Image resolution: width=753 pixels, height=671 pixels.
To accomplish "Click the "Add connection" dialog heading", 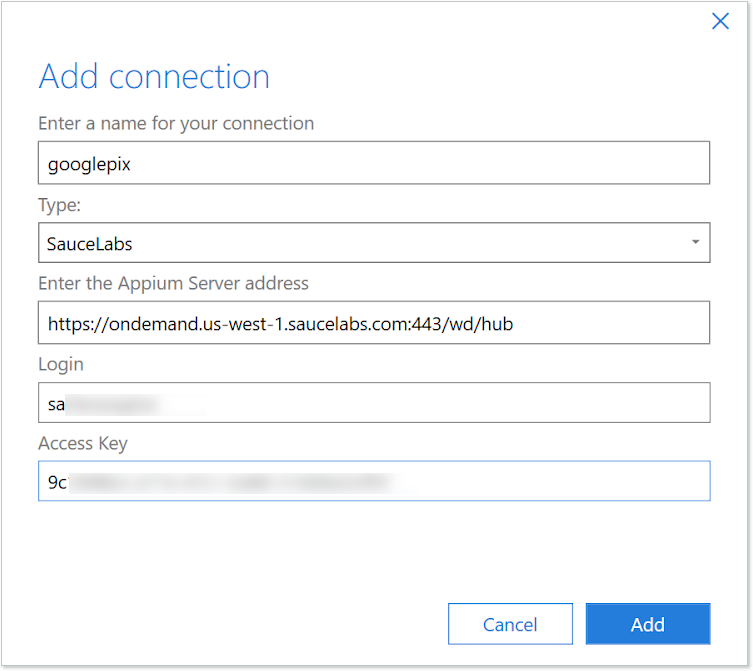I will coord(154,77).
